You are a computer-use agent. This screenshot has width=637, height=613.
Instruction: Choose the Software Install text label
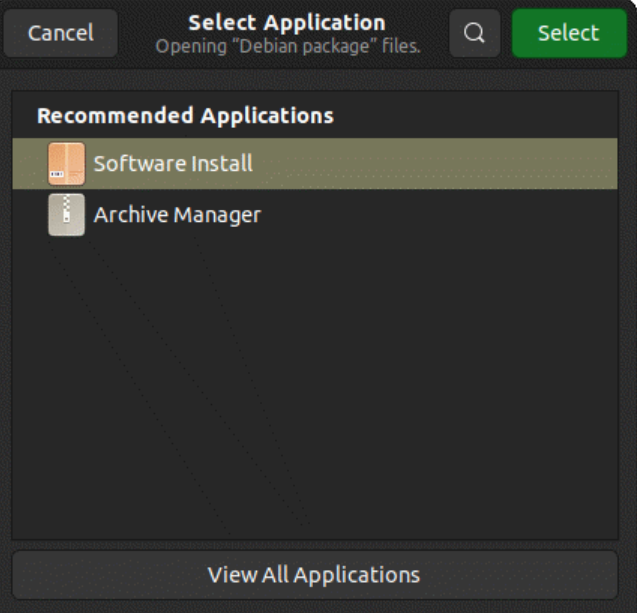pos(173,163)
